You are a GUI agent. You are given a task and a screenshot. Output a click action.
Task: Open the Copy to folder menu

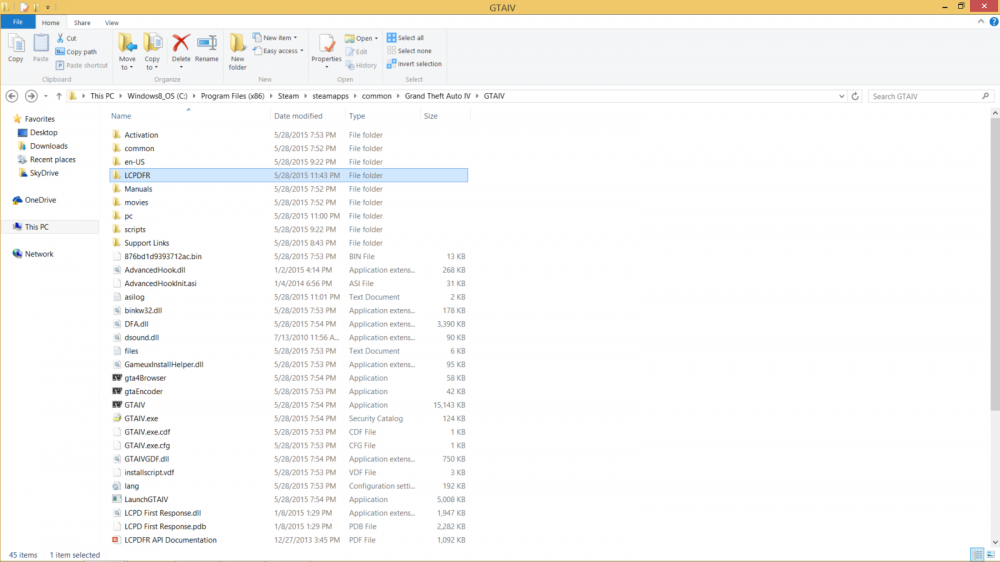(152, 52)
